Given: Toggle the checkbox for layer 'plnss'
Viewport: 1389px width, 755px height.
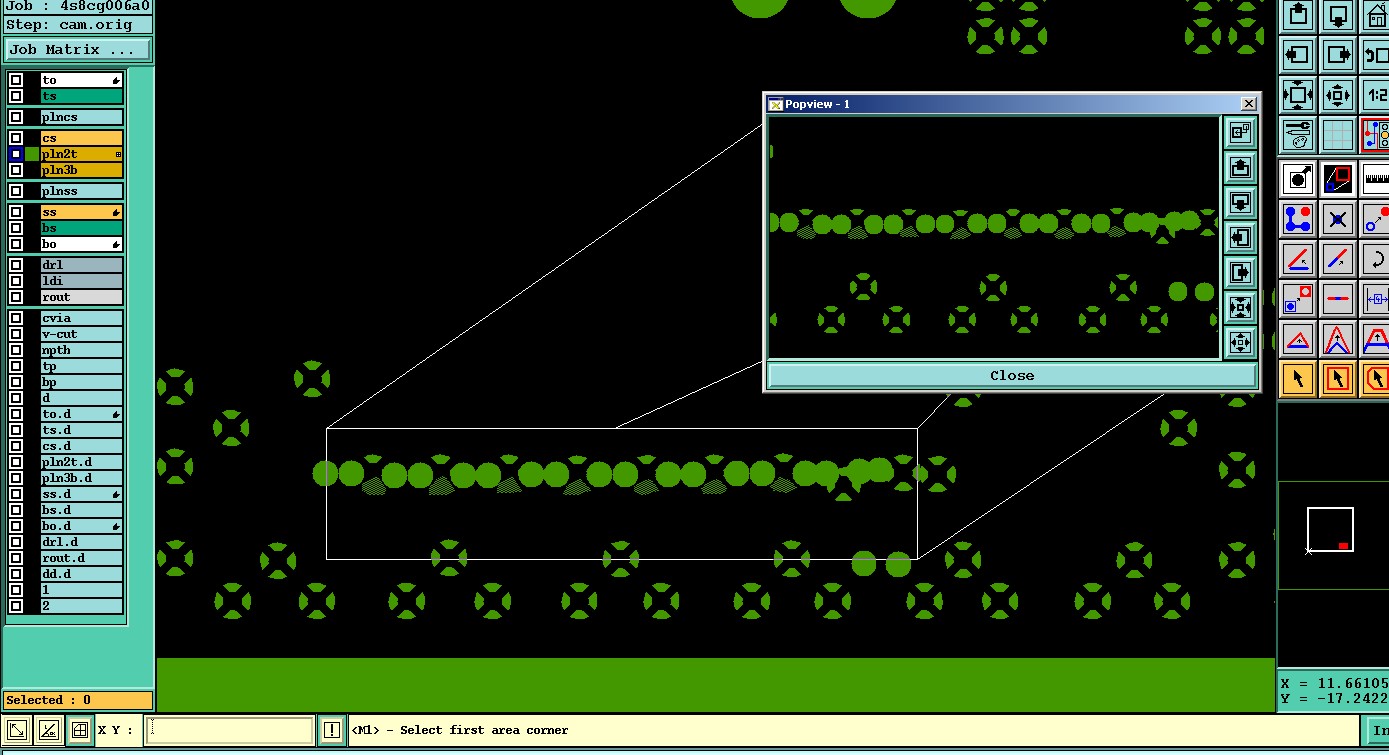Looking at the screenshot, I should (16, 191).
